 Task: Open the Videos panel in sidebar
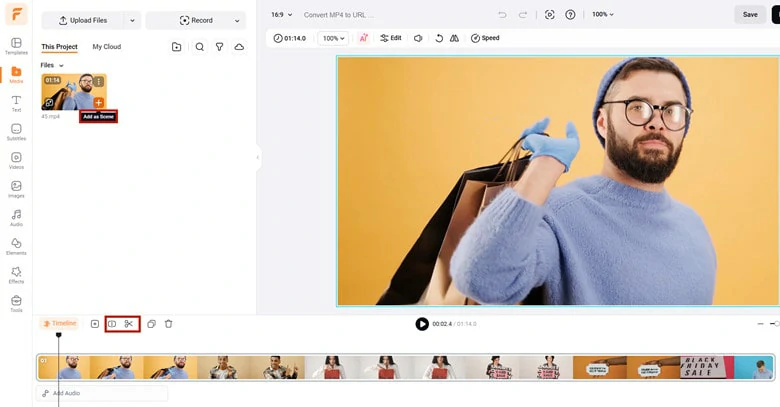[x=16, y=160]
